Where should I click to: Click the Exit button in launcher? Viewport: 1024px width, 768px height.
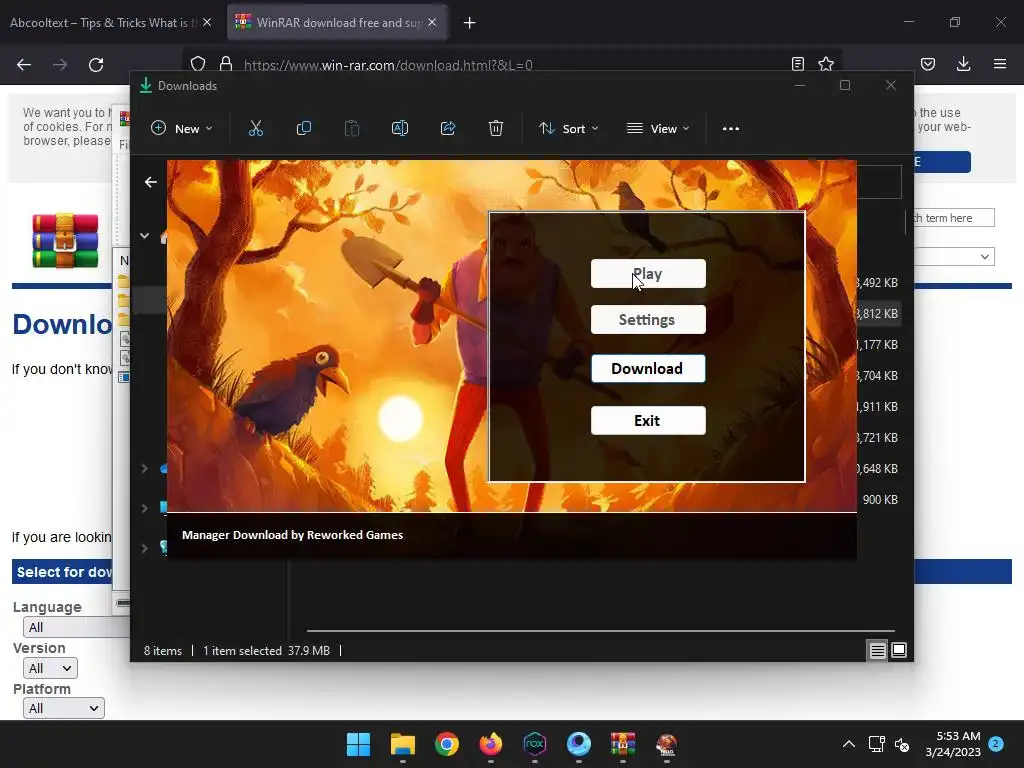pos(648,421)
